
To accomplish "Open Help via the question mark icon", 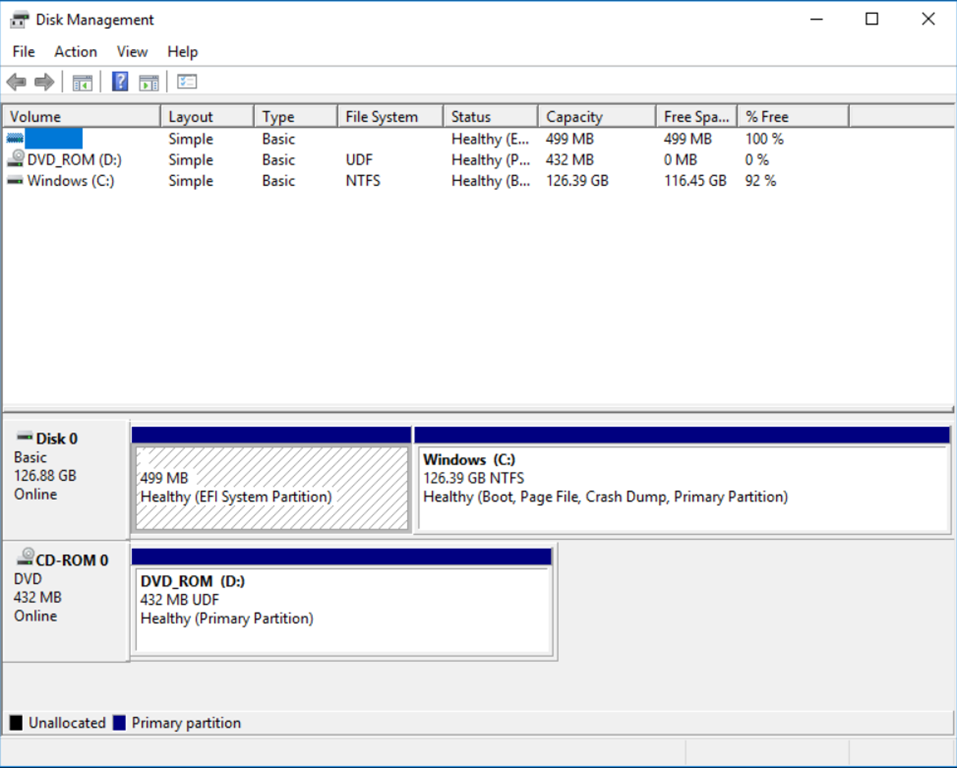I will [120, 82].
